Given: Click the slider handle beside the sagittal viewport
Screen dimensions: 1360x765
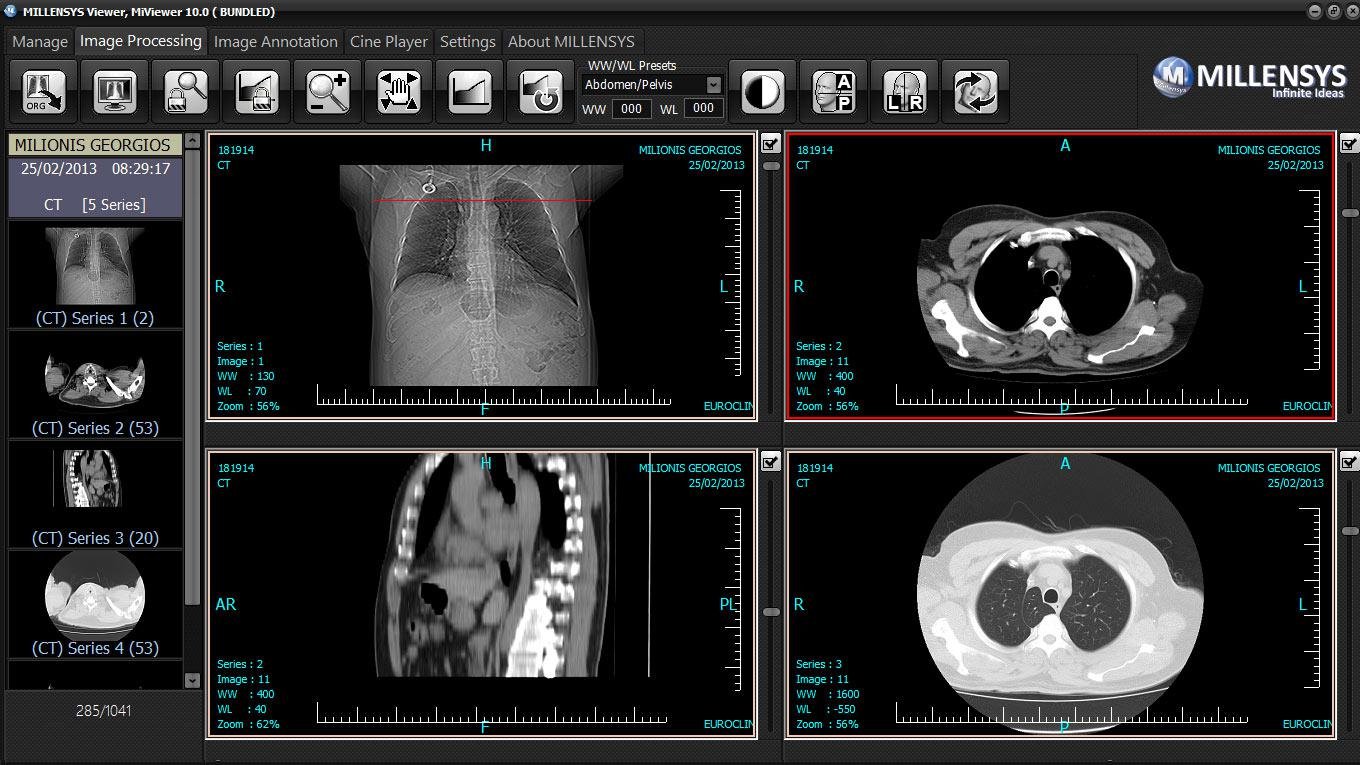Looking at the screenshot, I should click(x=771, y=612).
